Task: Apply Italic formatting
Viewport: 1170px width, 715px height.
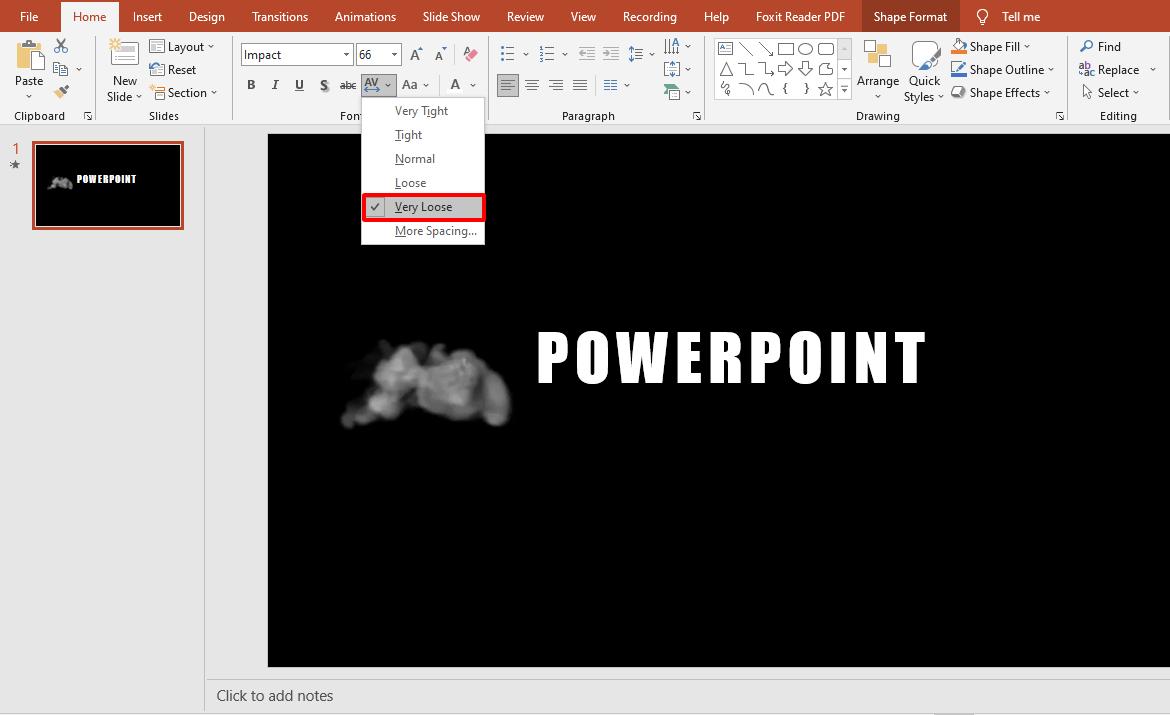Action: click(275, 85)
